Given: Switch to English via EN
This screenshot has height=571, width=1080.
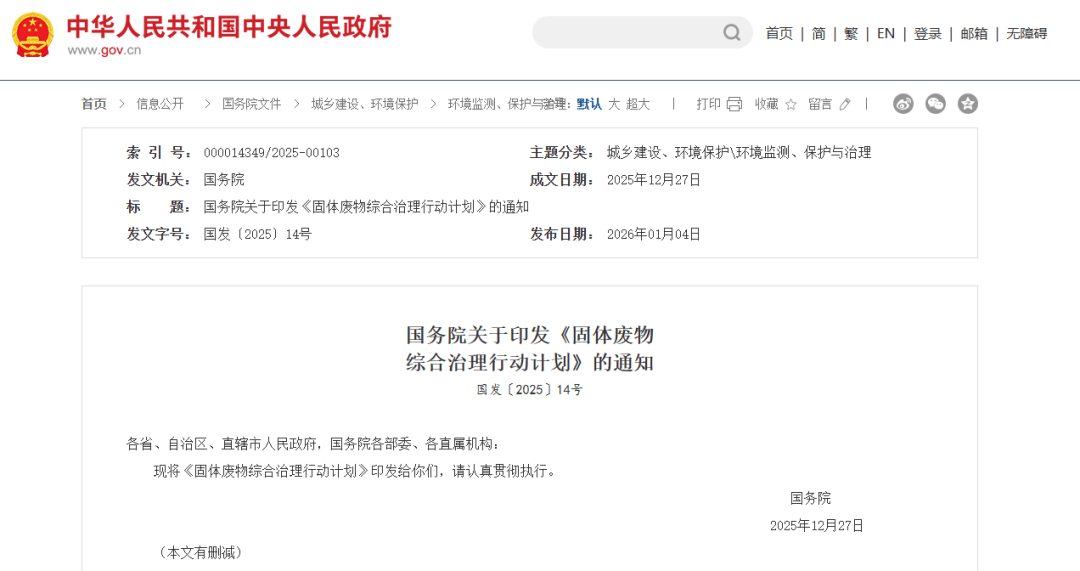Looking at the screenshot, I should point(885,33).
